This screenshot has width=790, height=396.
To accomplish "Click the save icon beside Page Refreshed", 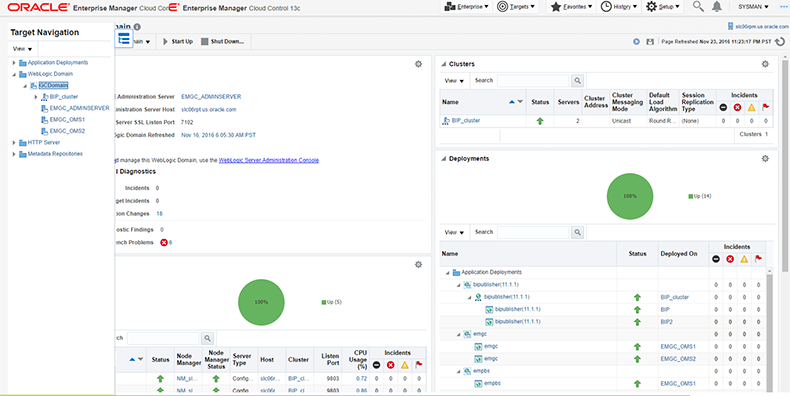I will tap(650, 42).
